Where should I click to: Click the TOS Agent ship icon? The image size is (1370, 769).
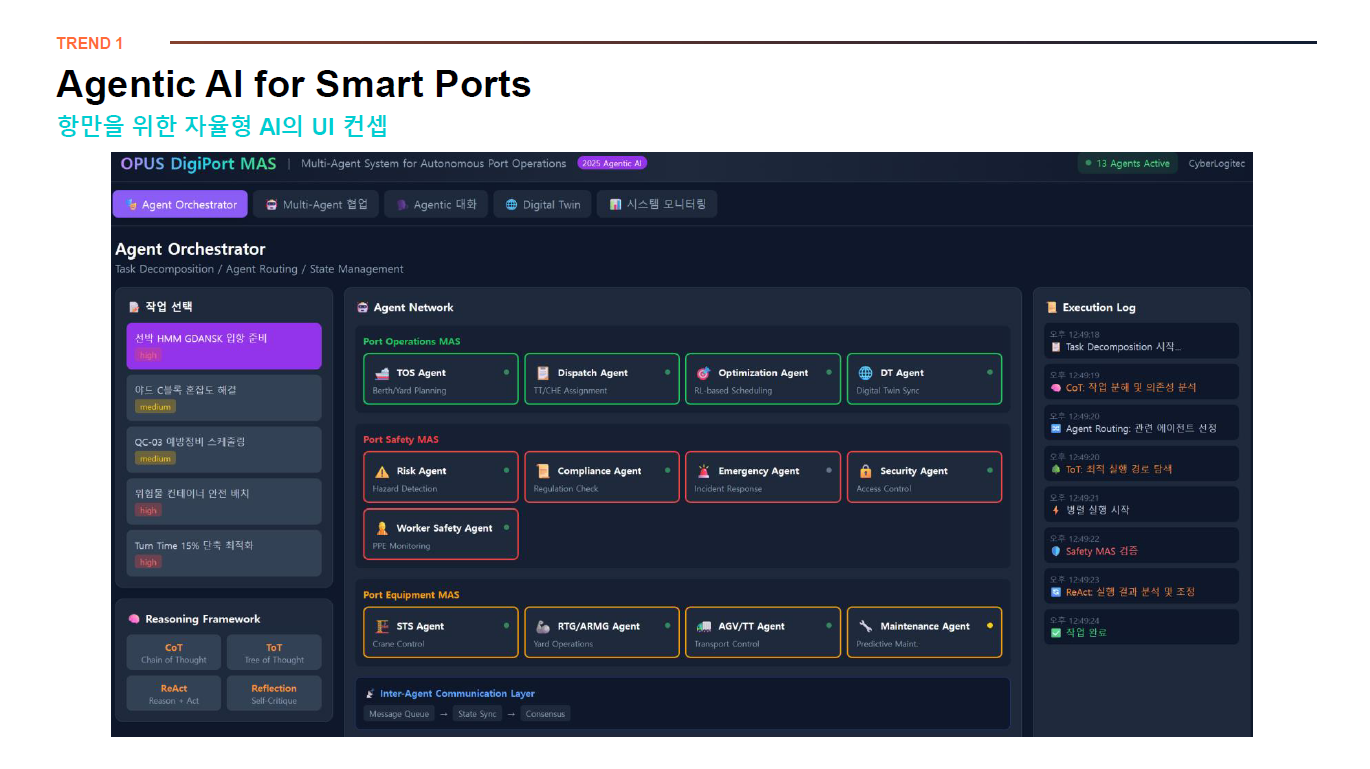381,373
